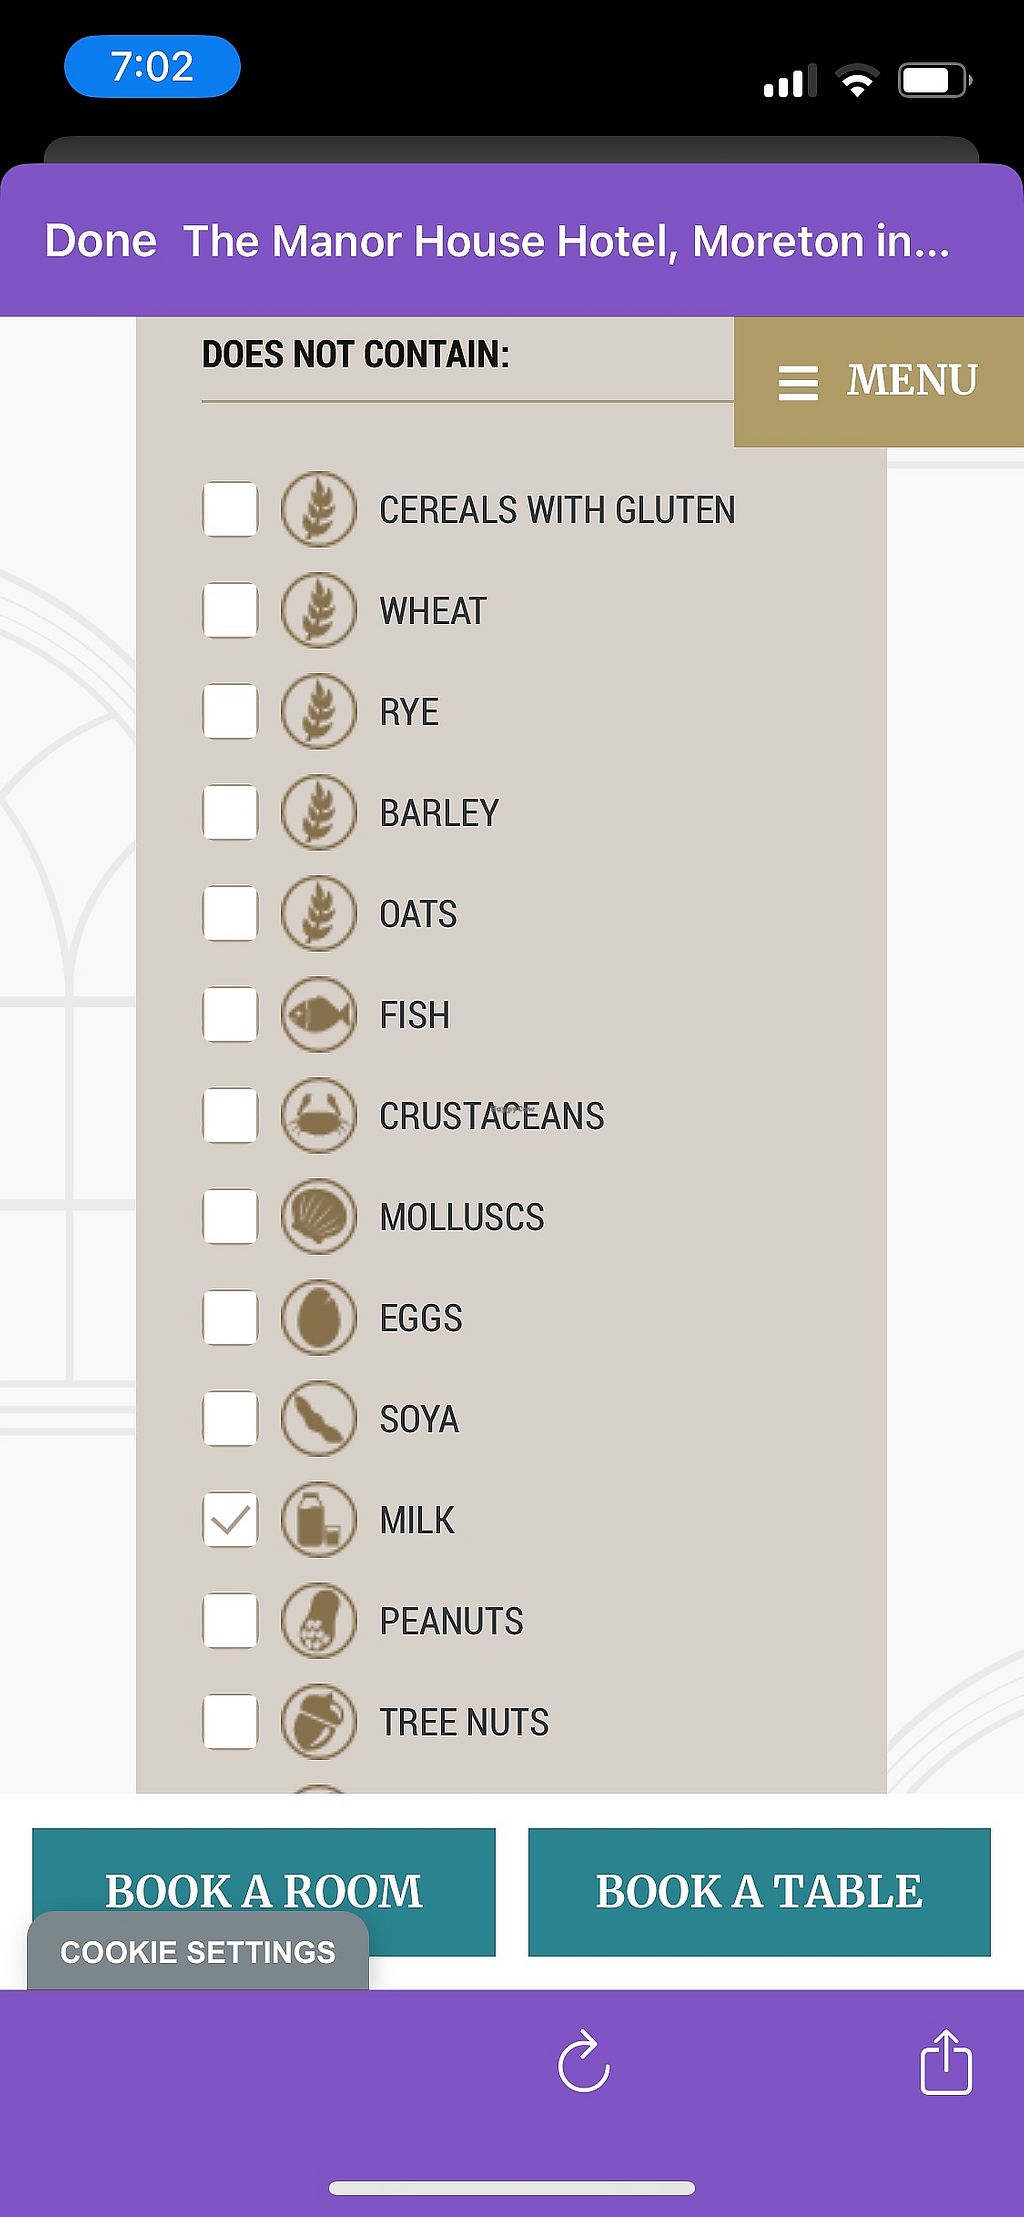Tap the egg allergen icon
This screenshot has height=2217, width=1024.
tap(318, 1318)
